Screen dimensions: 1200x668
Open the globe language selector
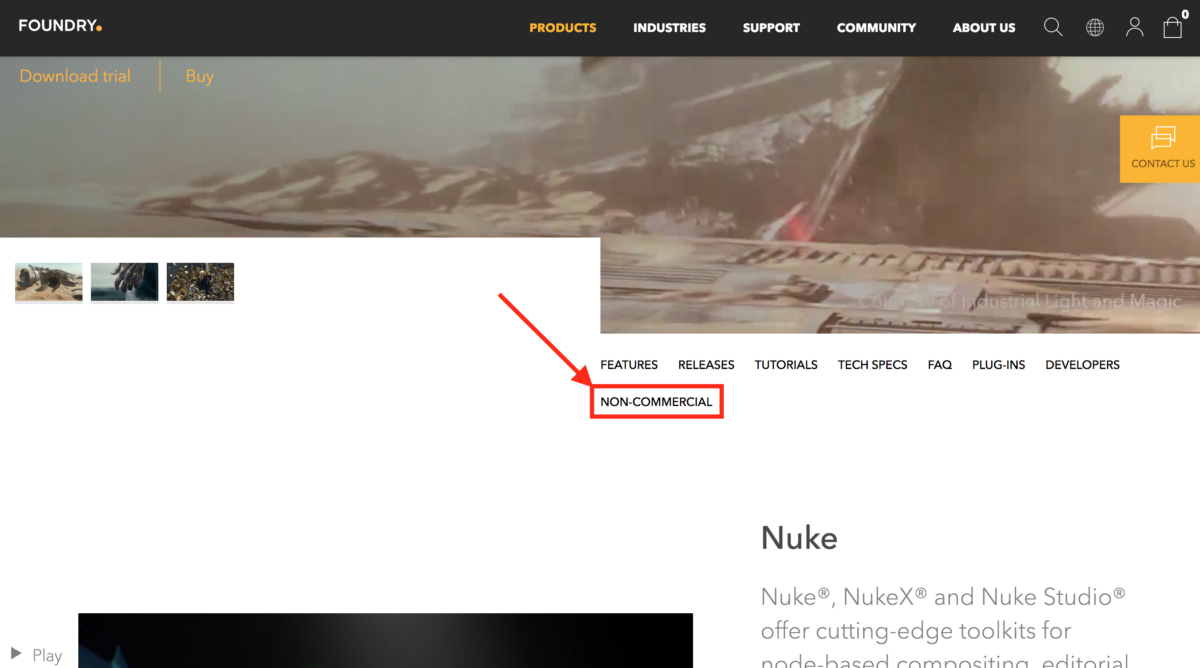tap(1095, 27)
